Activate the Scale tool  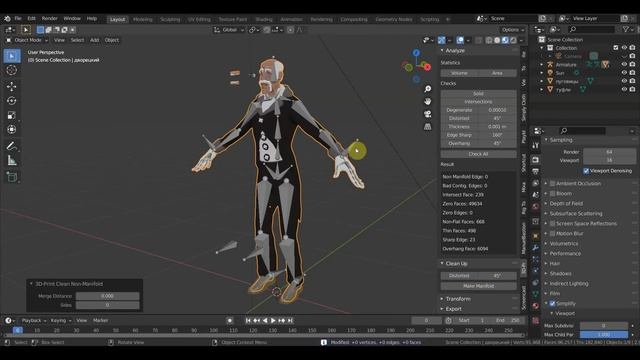coord(11,115)
